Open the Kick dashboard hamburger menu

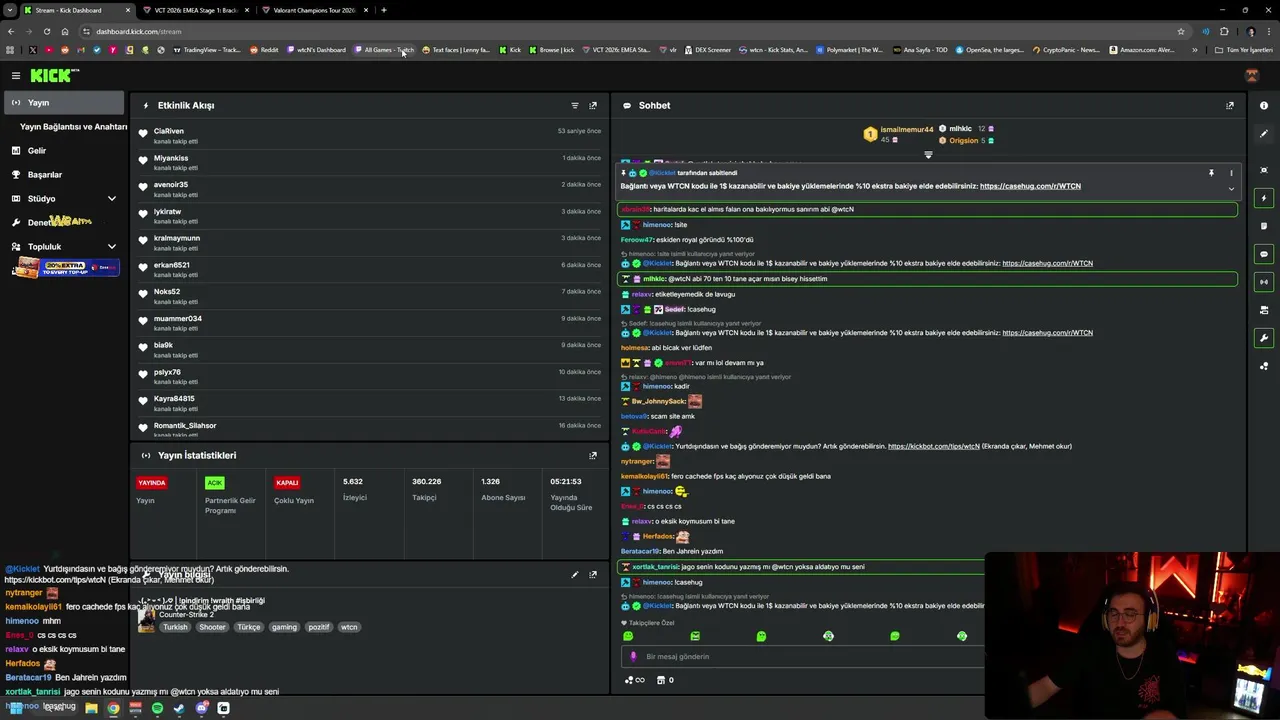pos(16,75)
